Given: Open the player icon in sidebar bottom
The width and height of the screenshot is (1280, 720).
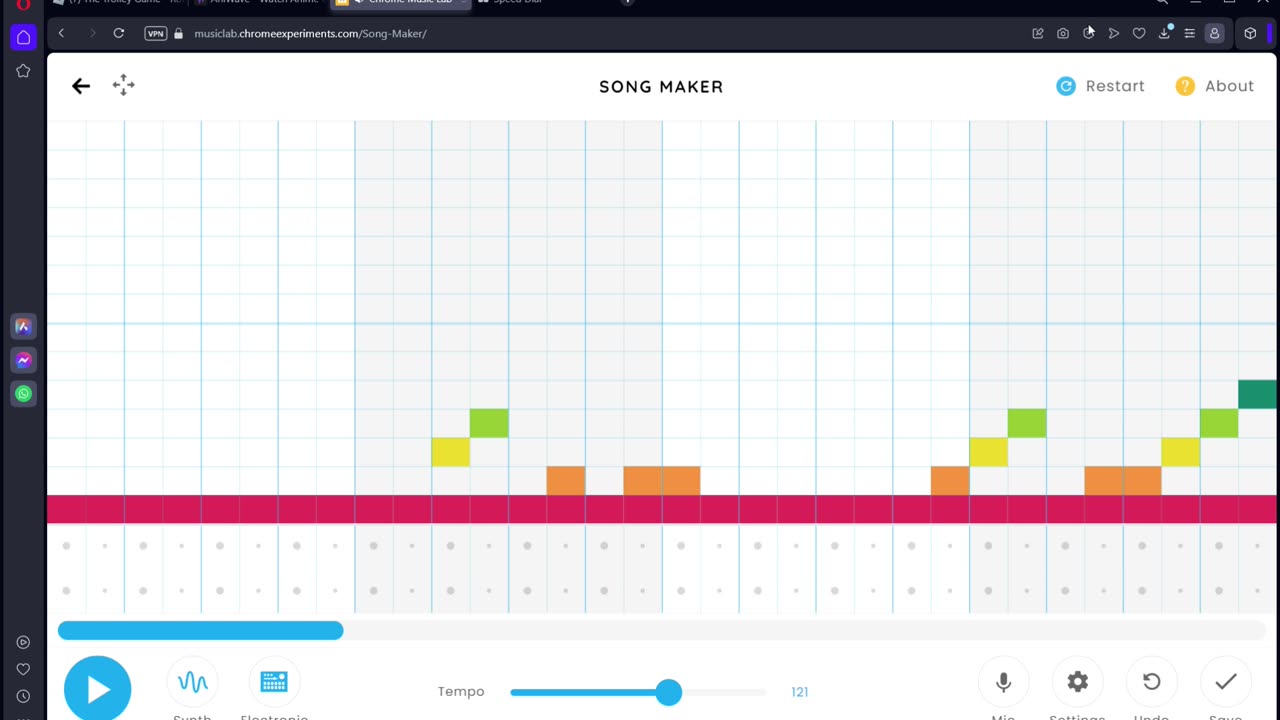Looking at the screenshot, I should pos(23,642).
